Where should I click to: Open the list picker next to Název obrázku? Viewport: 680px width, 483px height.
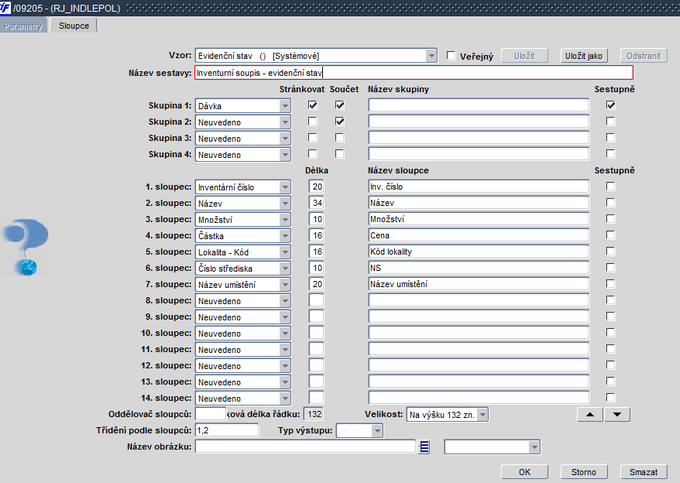pyautogui.click(x=424, y=447)
